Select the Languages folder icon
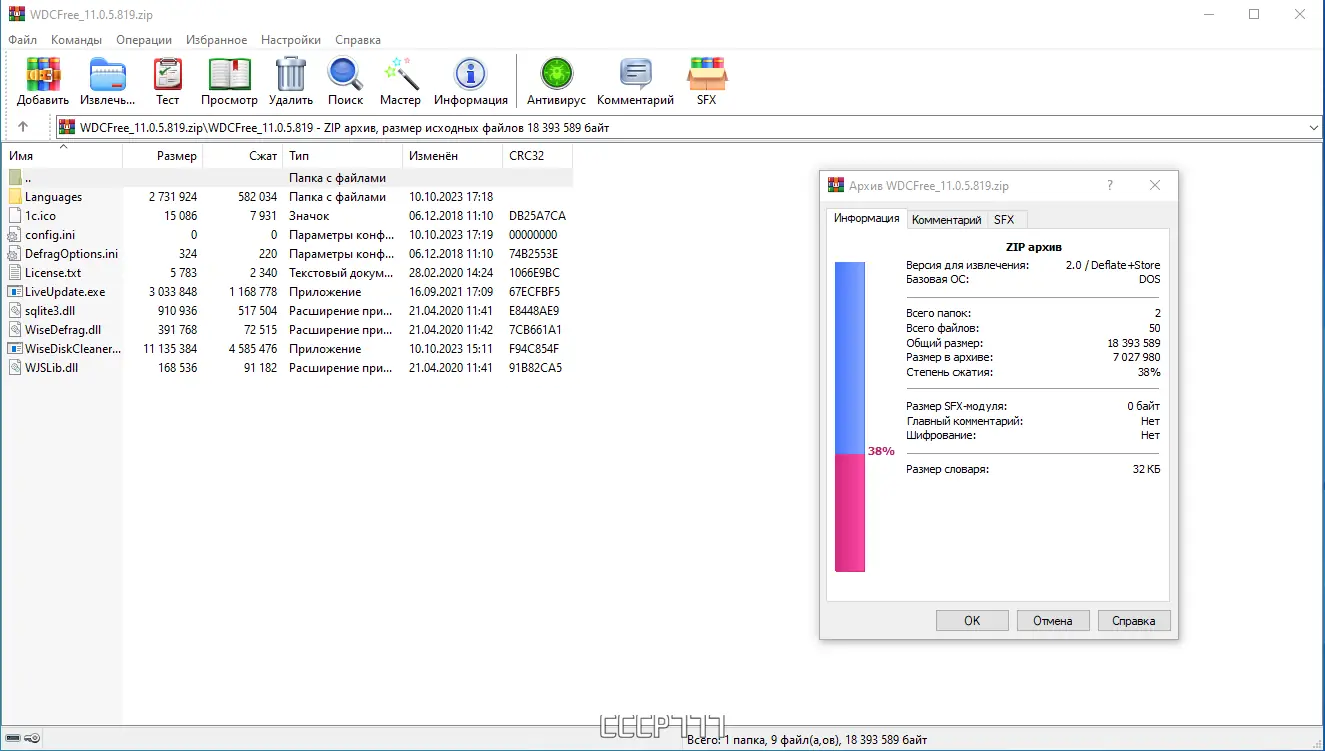Viewport: 1325px width, 751px height. coord(15,197)
